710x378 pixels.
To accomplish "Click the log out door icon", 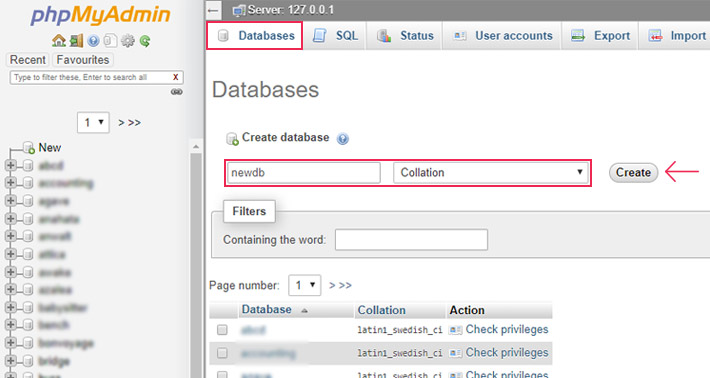I will pos(76,41).
